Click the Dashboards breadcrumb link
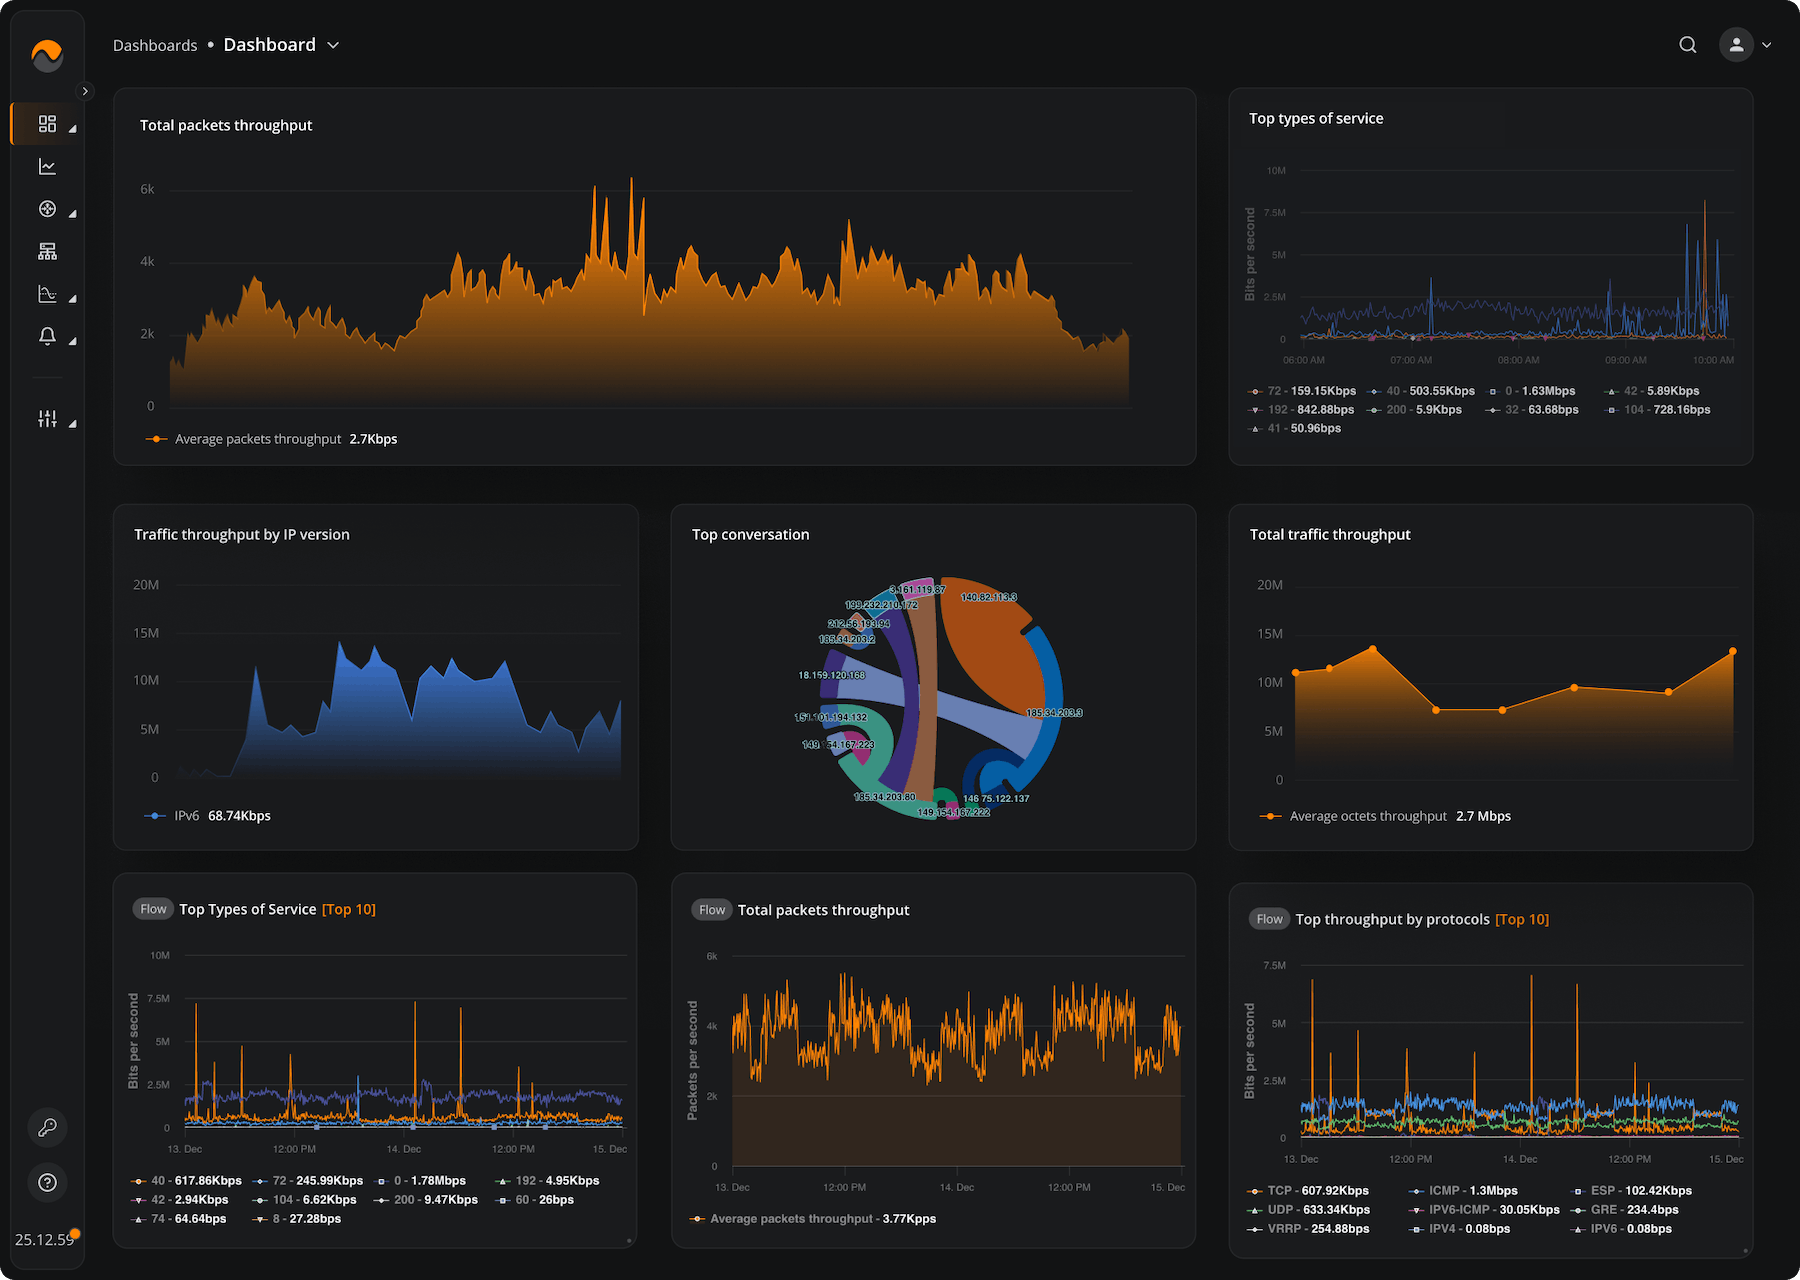The height and width of the screenshot is (1280, 1800). coord(155,45)
